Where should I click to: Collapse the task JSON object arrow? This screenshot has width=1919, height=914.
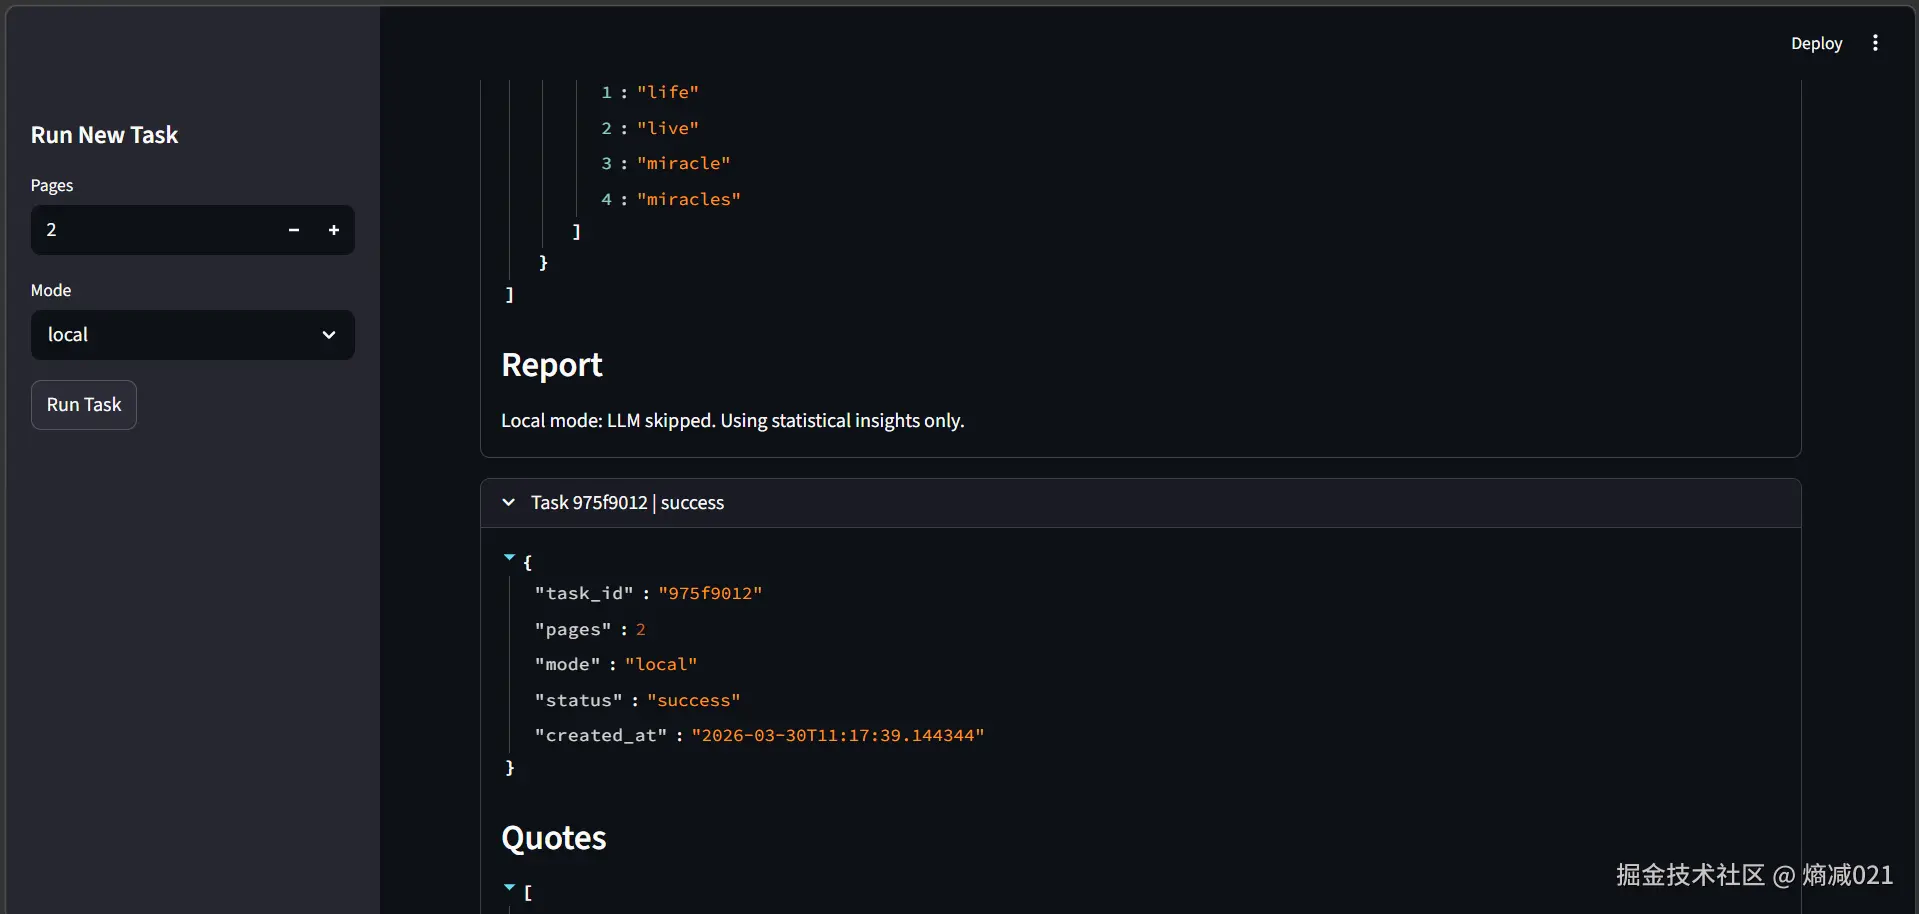click(510, 557)
